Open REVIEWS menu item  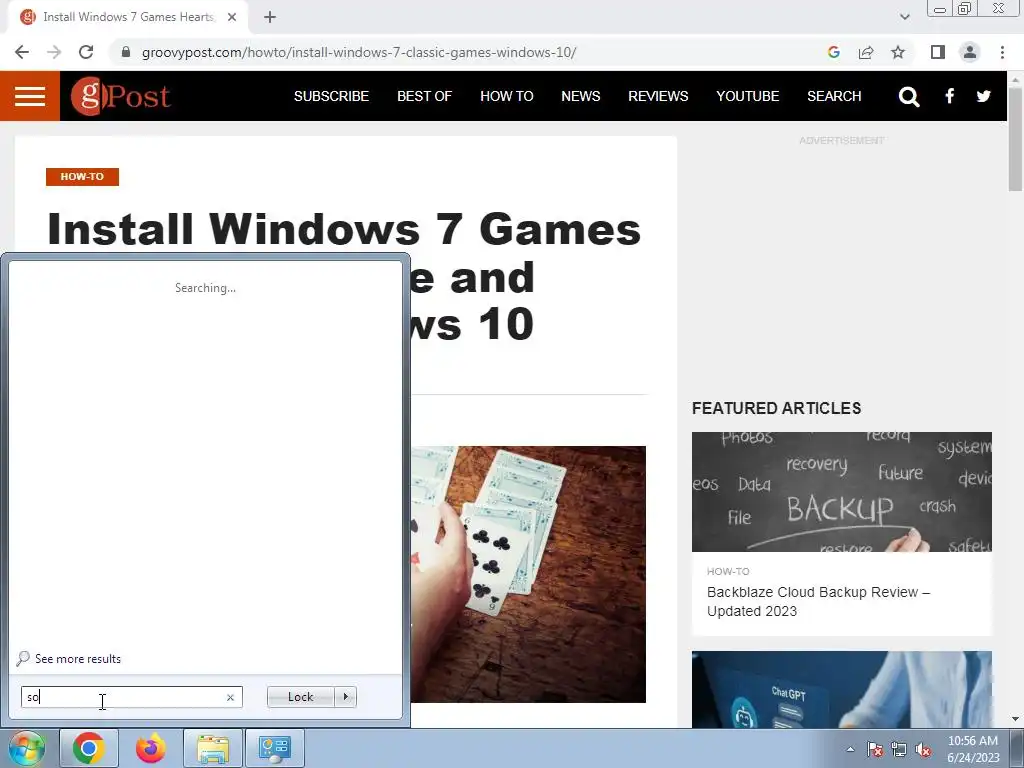658,96
